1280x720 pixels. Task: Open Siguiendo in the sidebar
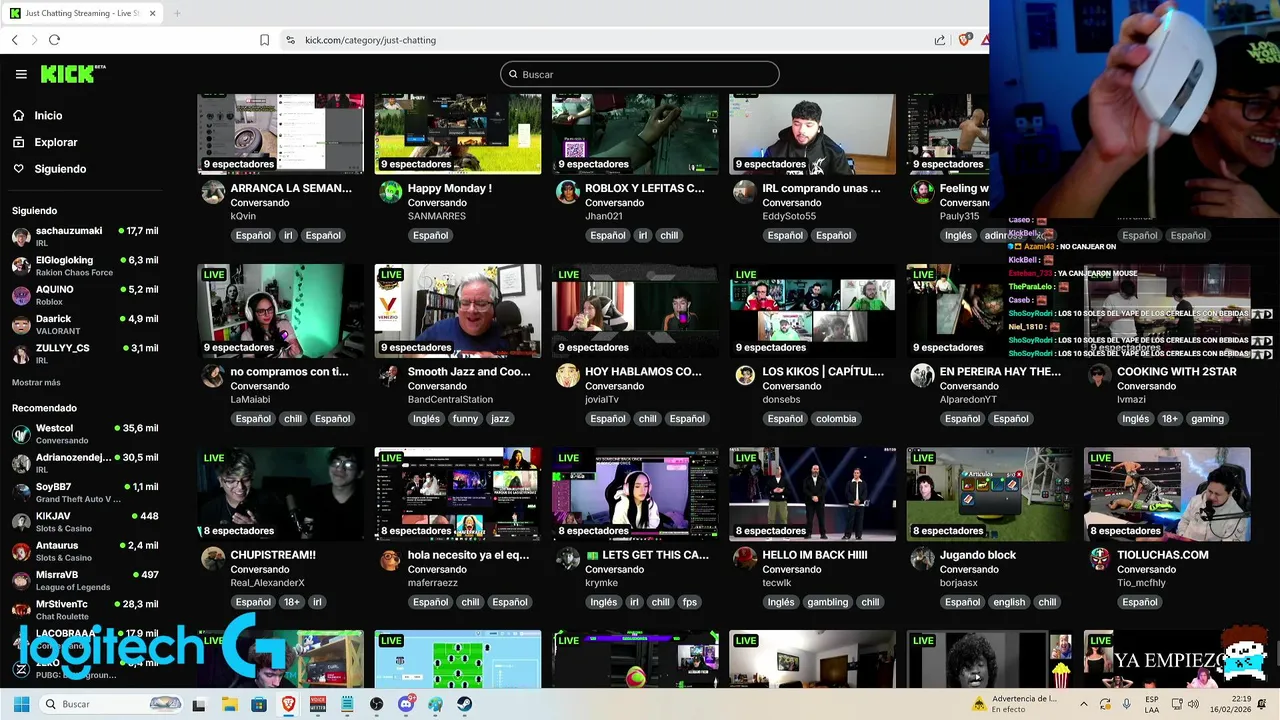pos(60,169)
